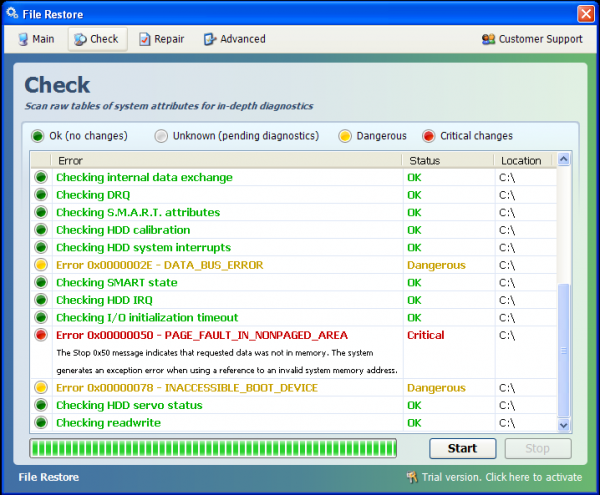600x495 pixels.
Task: Click green icon beside Checking I/O initialization timeout
Action: pyautogui.click(x=41, y=318)
